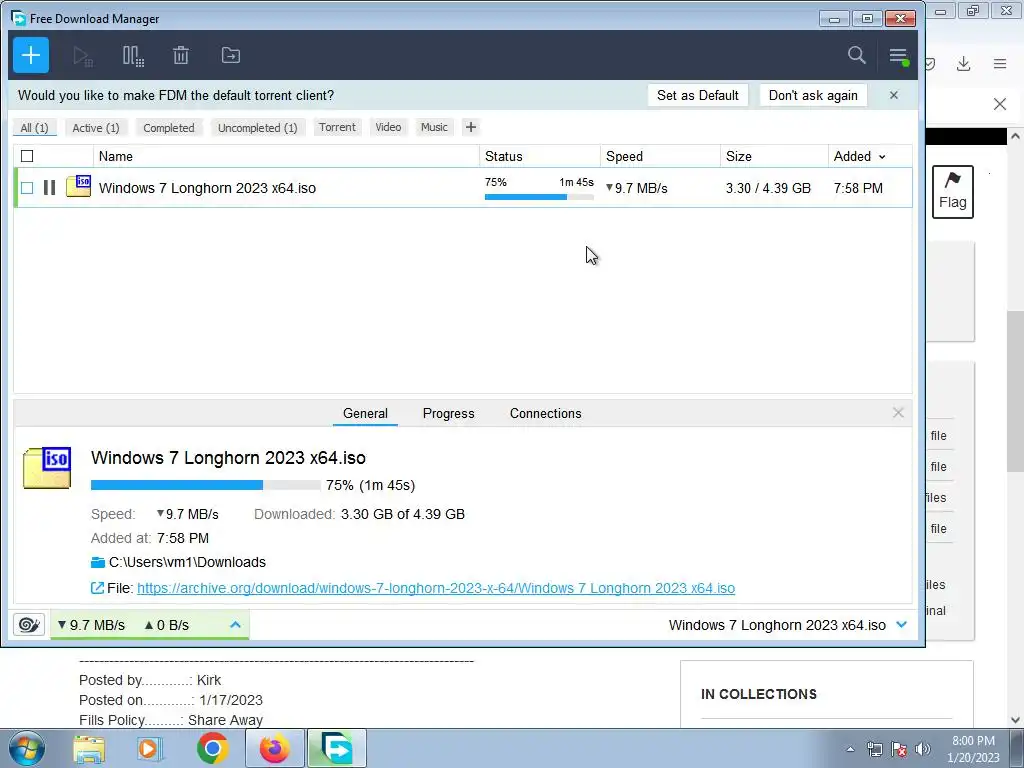Viewport: 1024px width, 768px height.
Task: Click the Pause selected downloads toolbar icon
Action: click(133, 56)
